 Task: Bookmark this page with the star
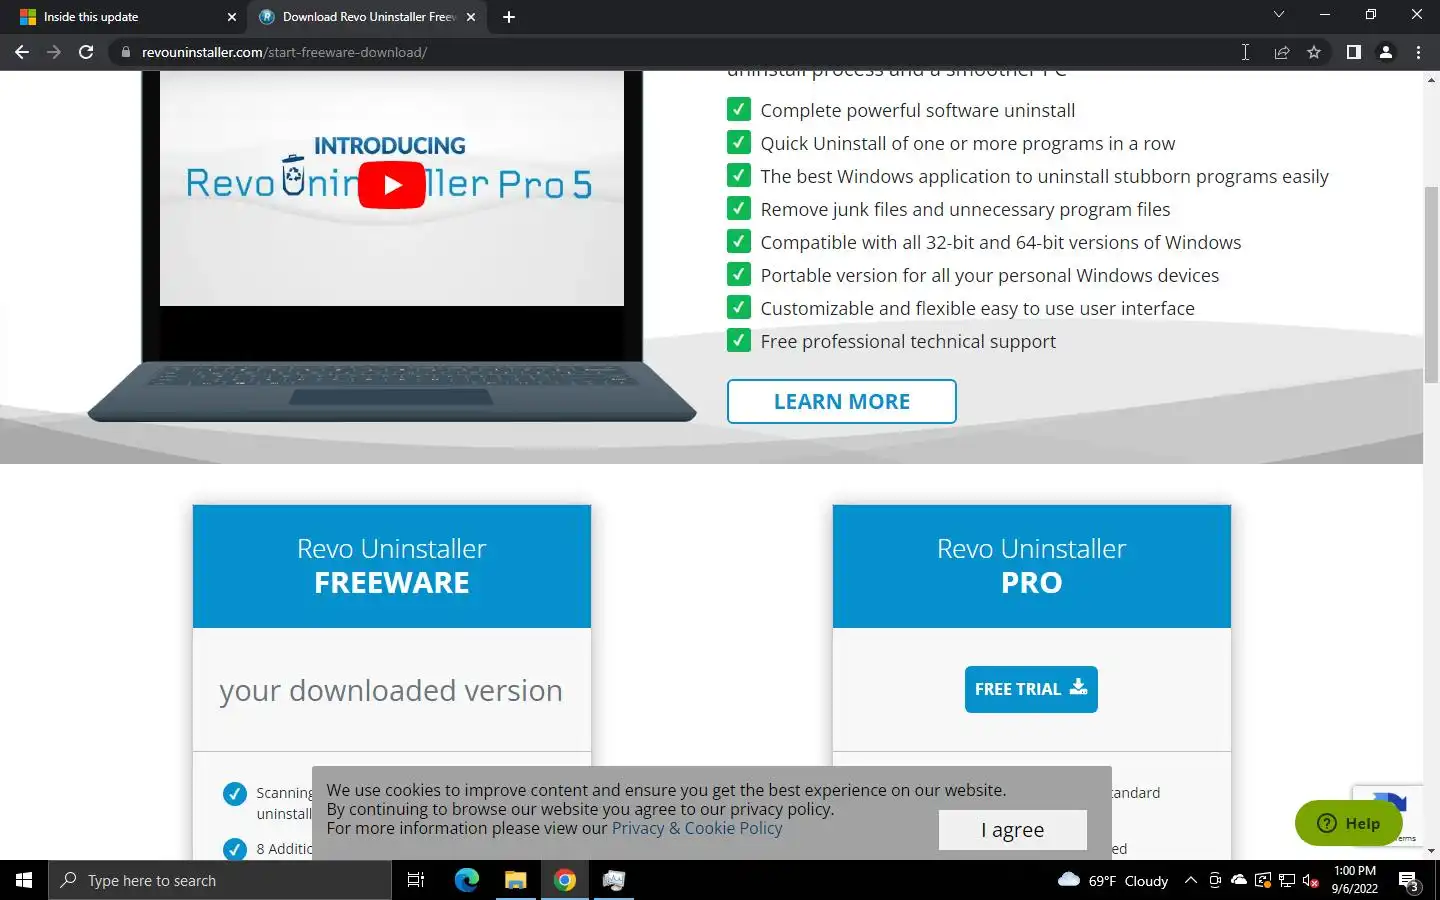pyautogui.click(x=1314, y=52)
